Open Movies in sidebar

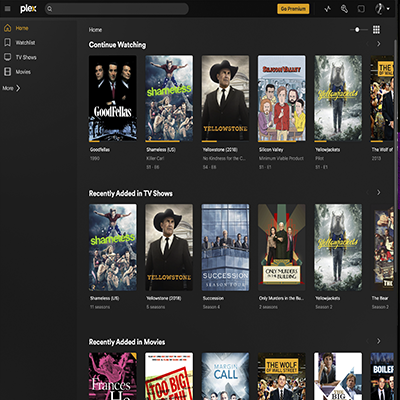tap(23, 72)
